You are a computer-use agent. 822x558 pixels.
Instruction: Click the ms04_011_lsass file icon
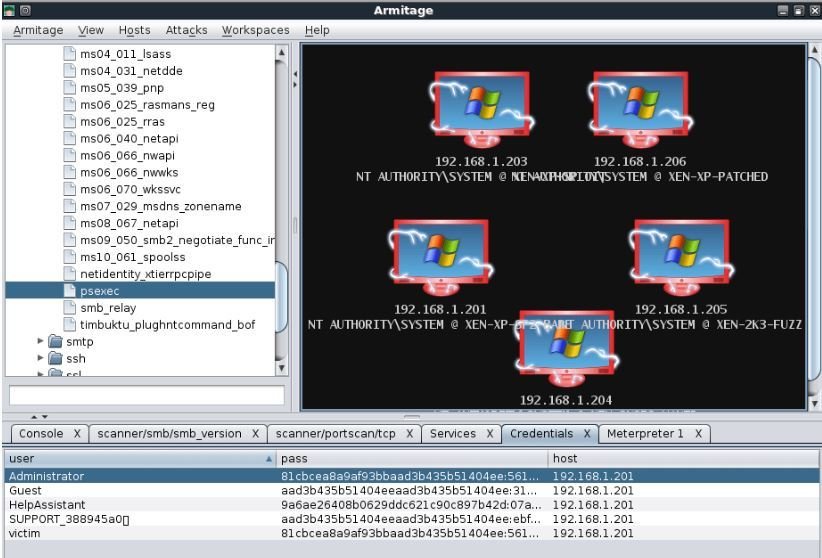[x=69, y=53]
